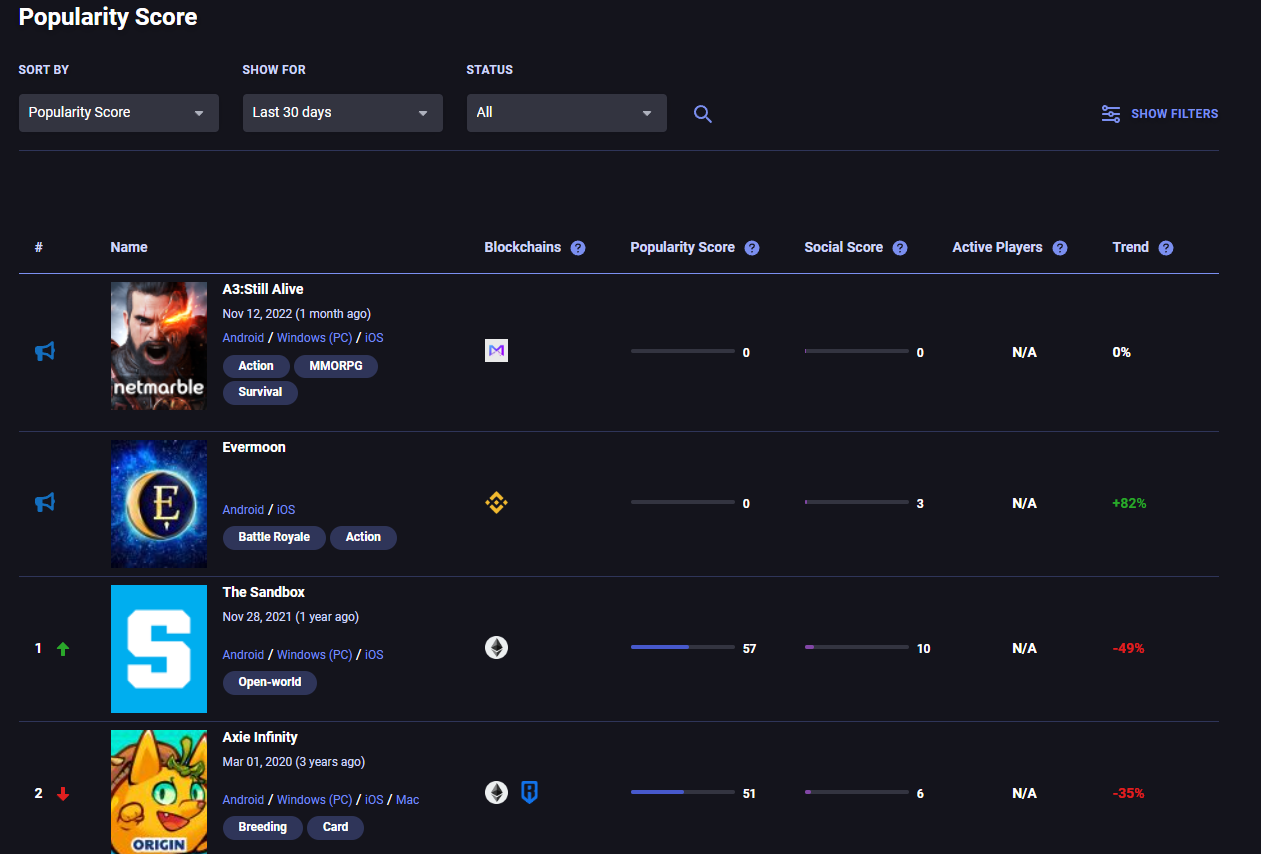Viewport: 1261px width, 854px height.
Task: Click the help icon beside Blockchains
Action: pyautogui.click(x=578, y=248)
